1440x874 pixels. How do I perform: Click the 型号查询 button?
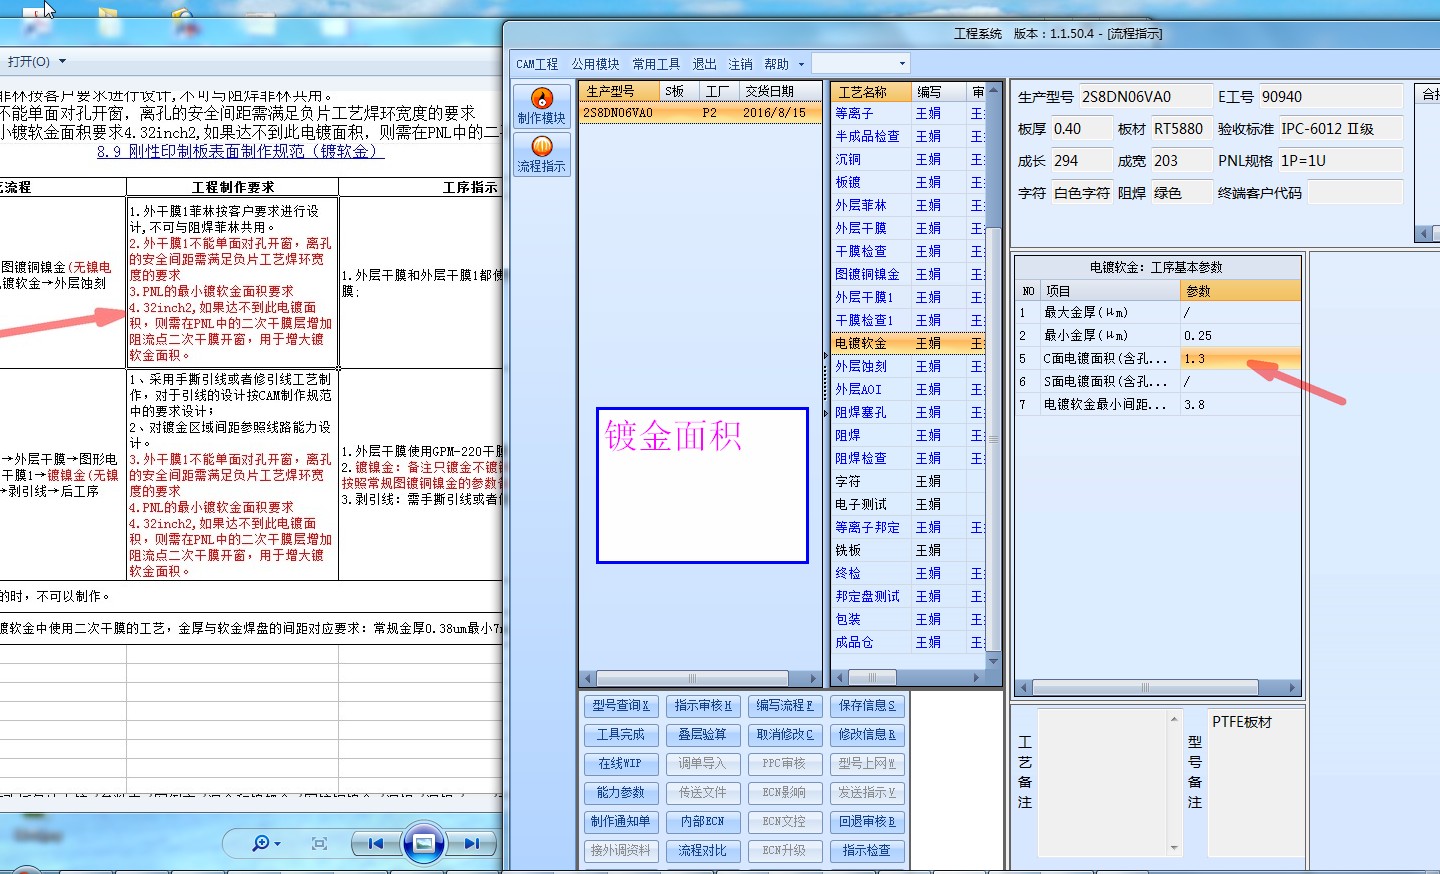[x=620, y=706]
